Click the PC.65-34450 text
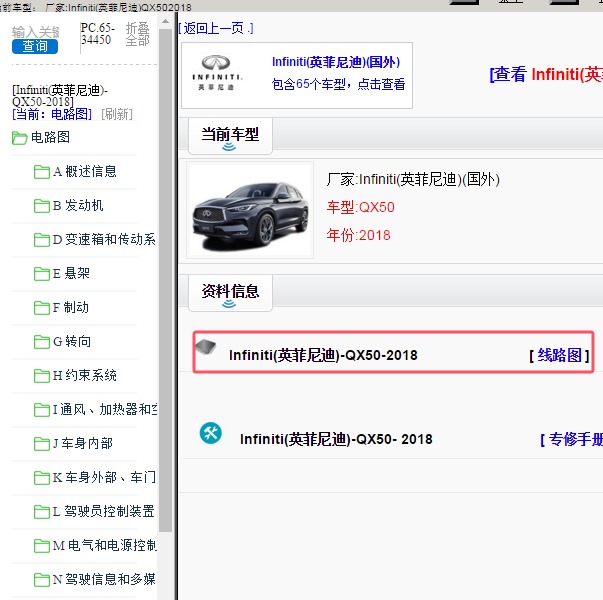Image resolution: width=603 pixels, height=600 pixels. (x=98, y=34)
